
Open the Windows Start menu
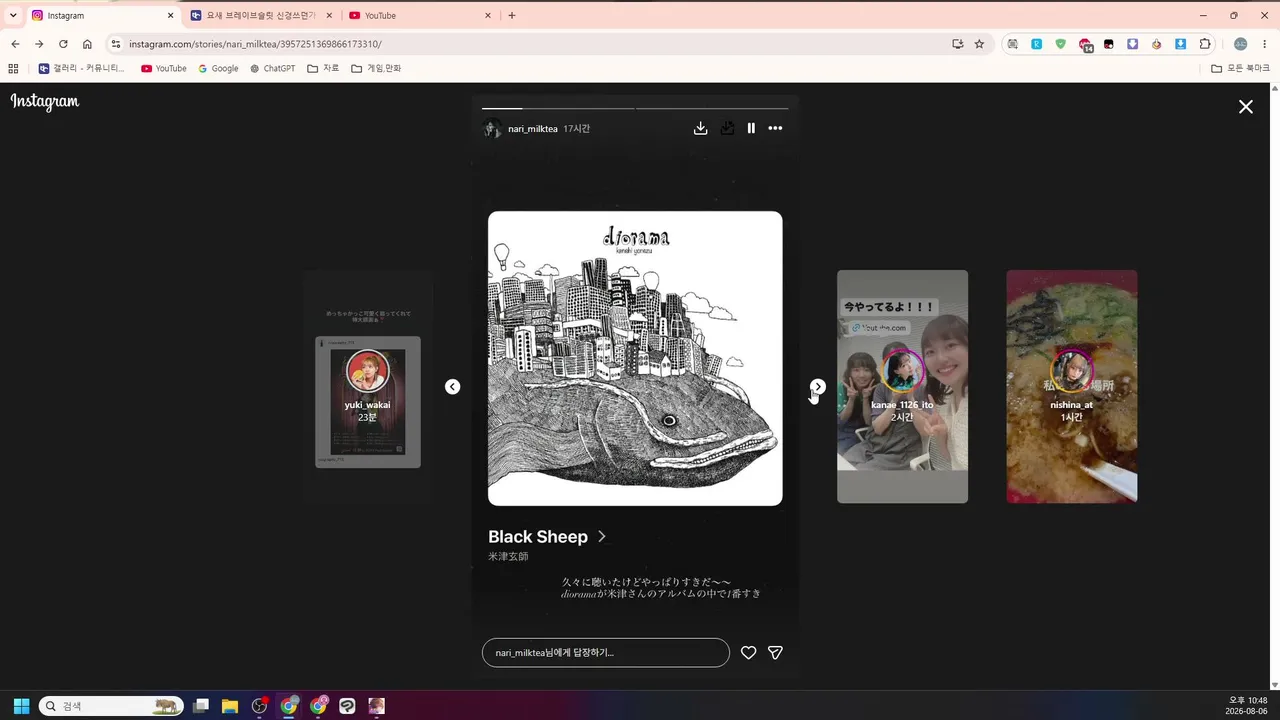point(21,706)
